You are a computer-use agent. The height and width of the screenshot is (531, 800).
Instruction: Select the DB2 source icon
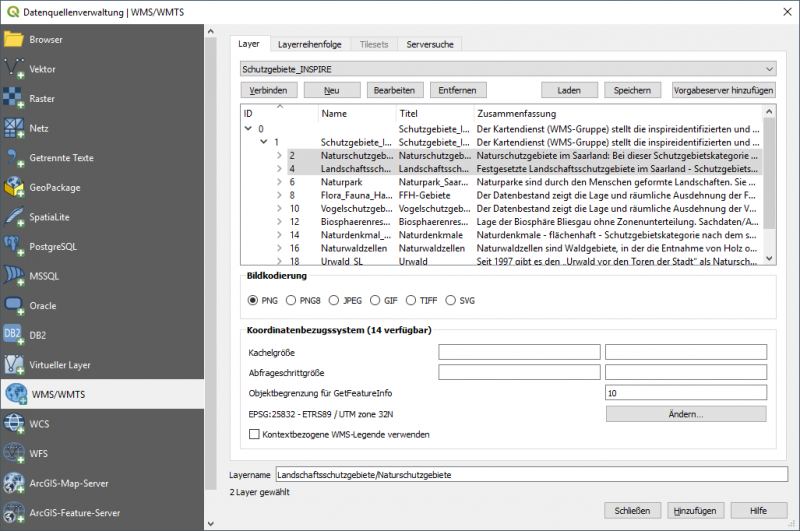[x=14, y=335]
